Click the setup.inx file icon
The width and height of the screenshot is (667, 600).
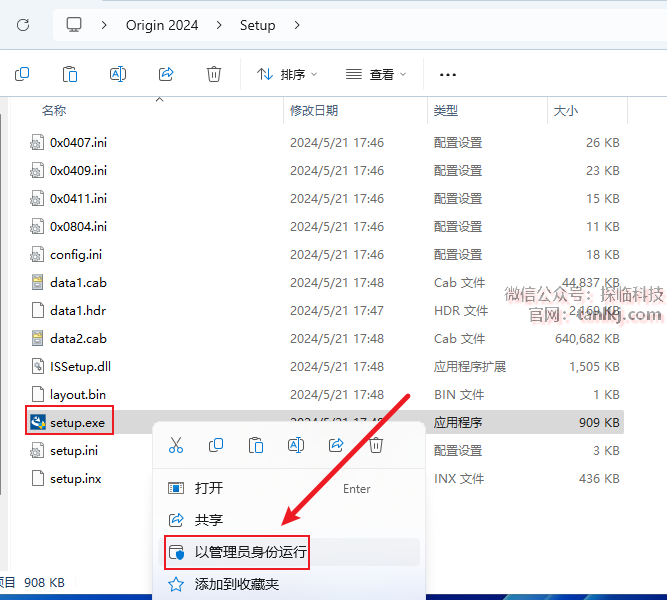click(38, 478)
